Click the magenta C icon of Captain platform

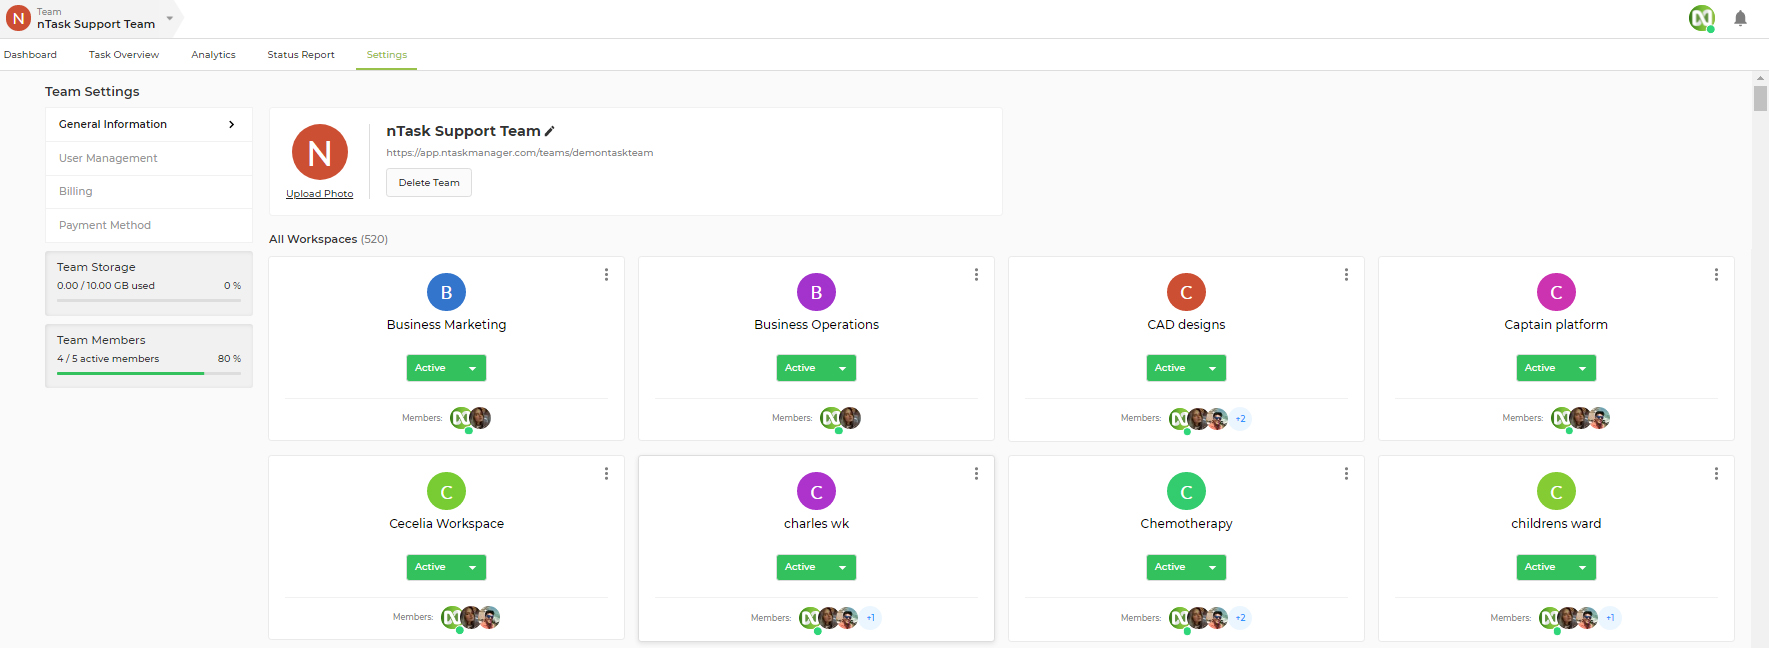pyautogui.click(x=1556, y=292)
